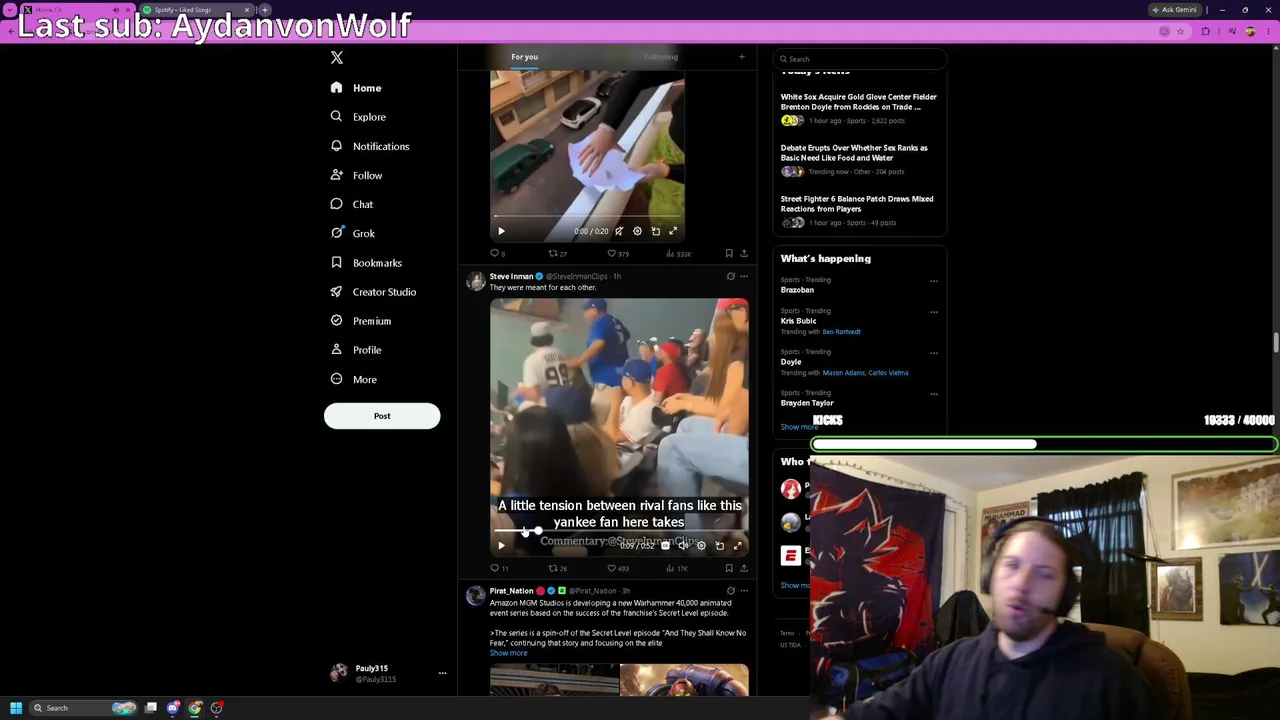Screen dimensions: 1280x720
Task: Seek the first video's progress bar
Action: (x=587, y=217)
